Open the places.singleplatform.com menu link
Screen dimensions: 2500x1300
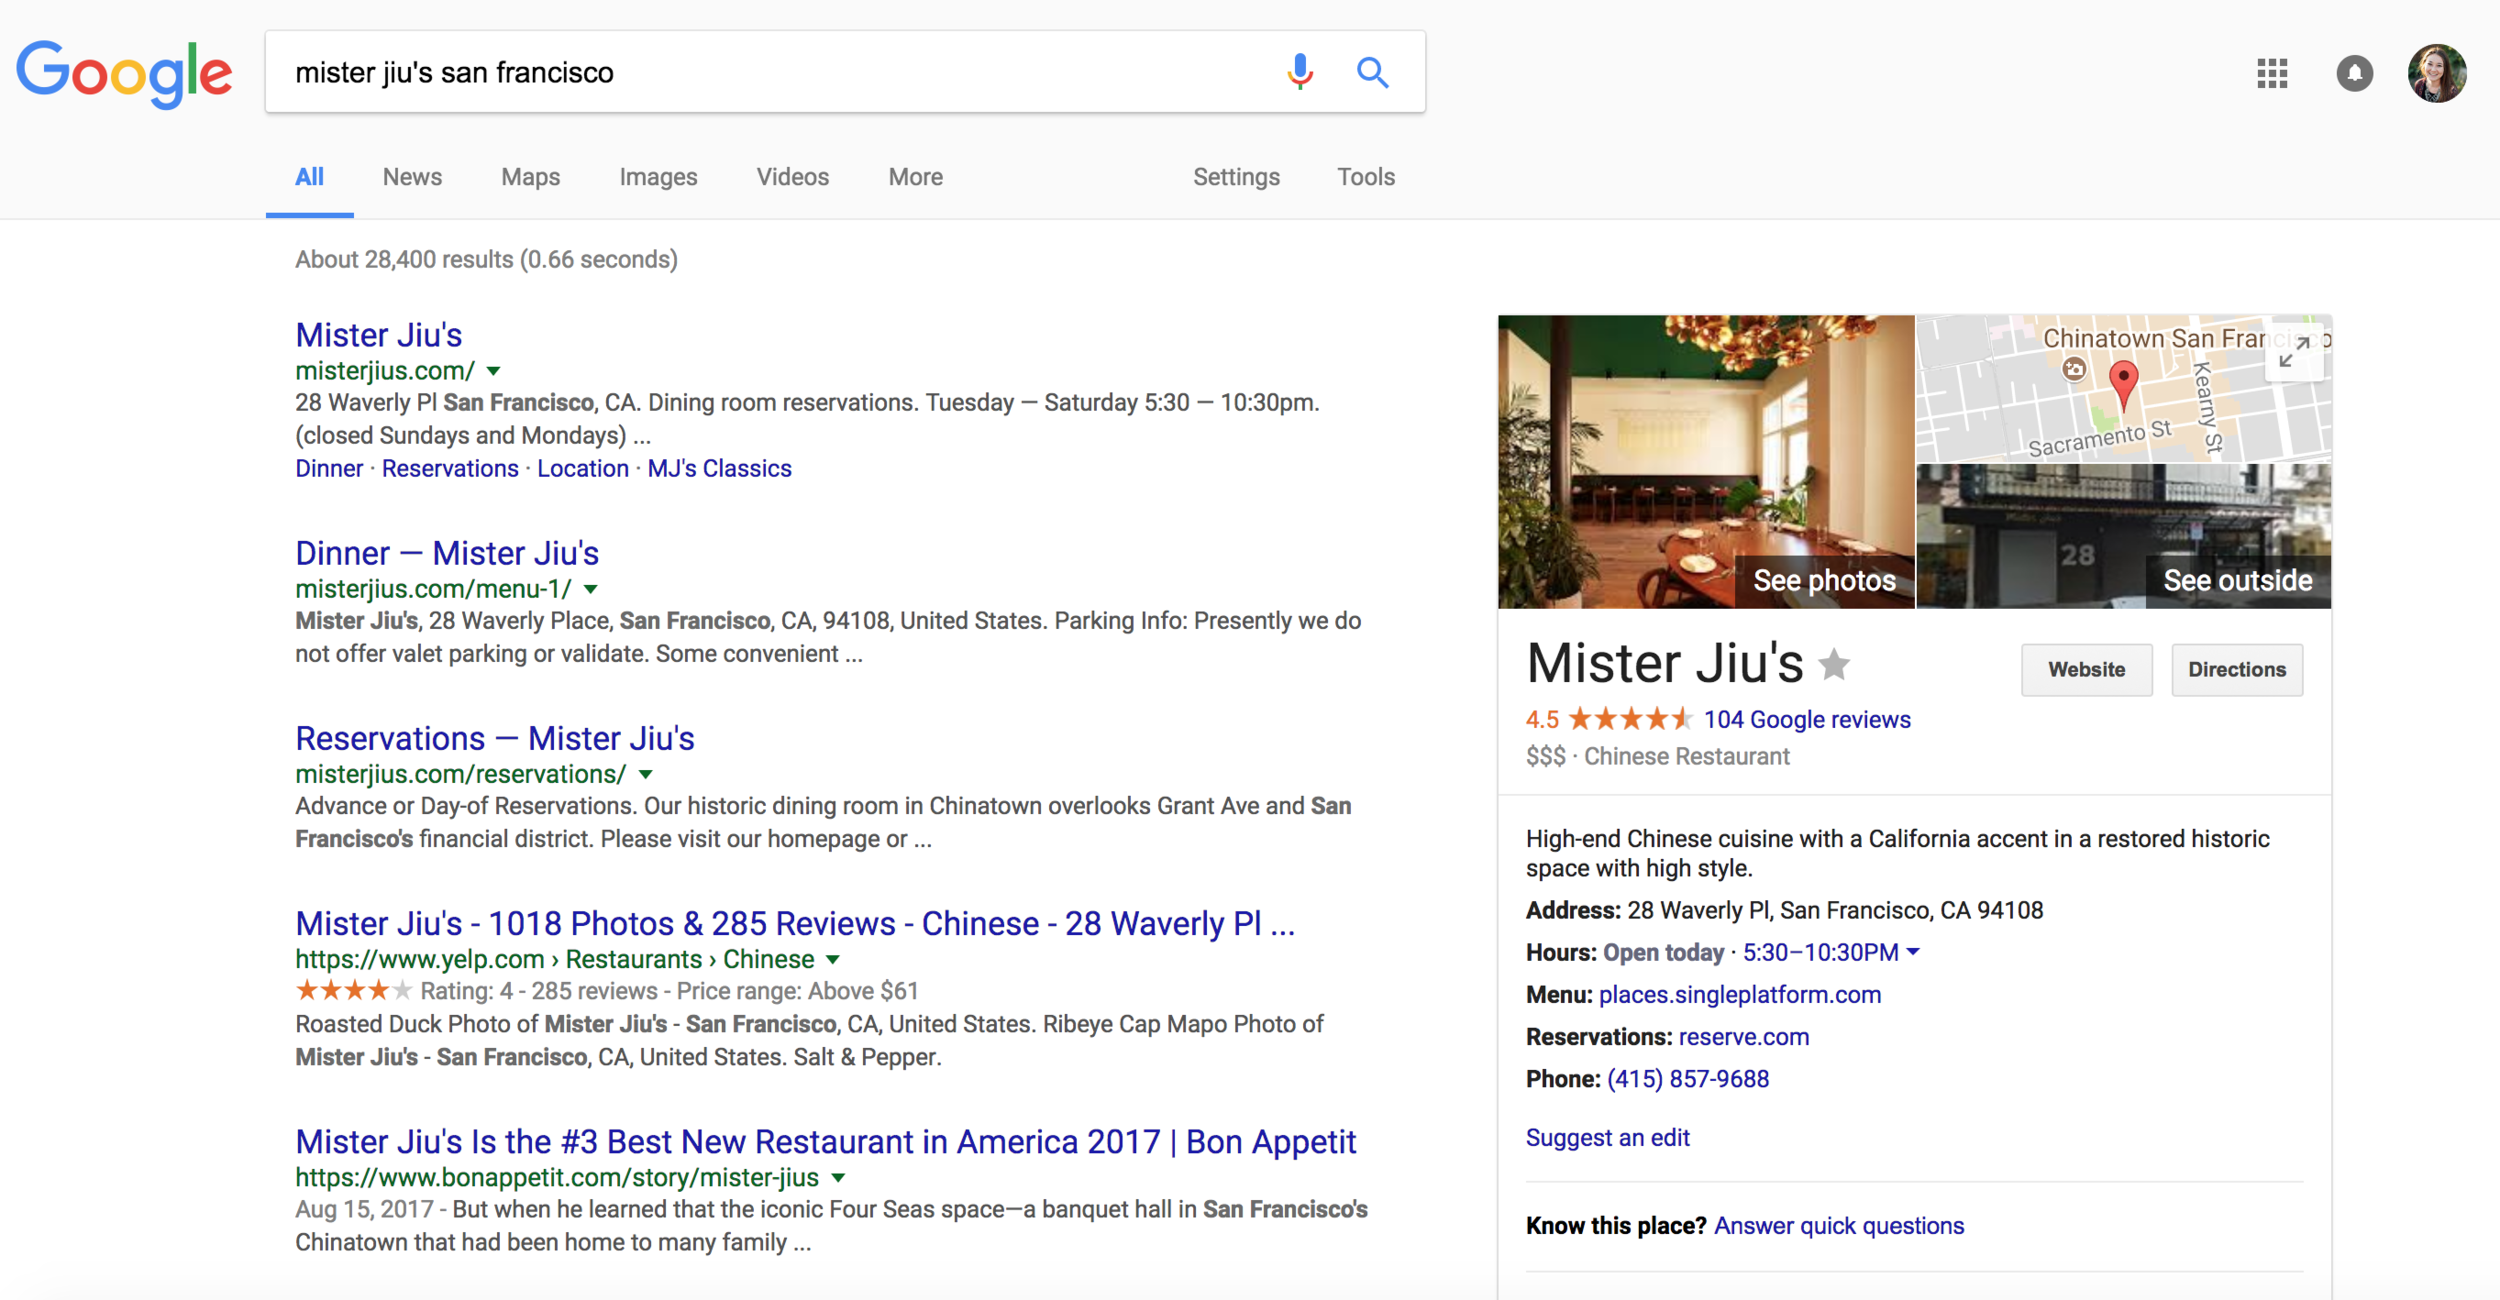pos(1740,995)
